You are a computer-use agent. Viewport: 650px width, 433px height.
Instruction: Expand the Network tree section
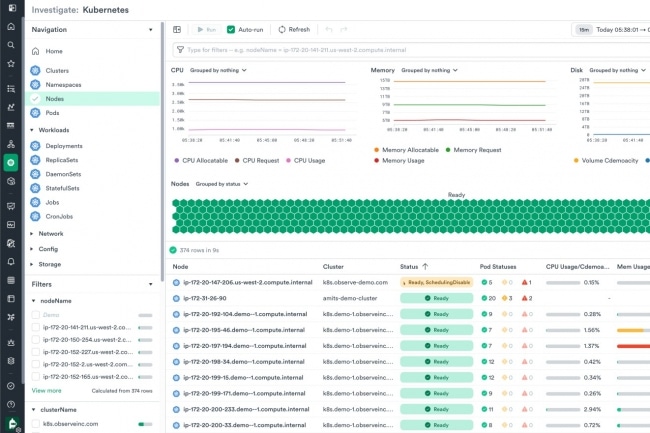(32, 234)
